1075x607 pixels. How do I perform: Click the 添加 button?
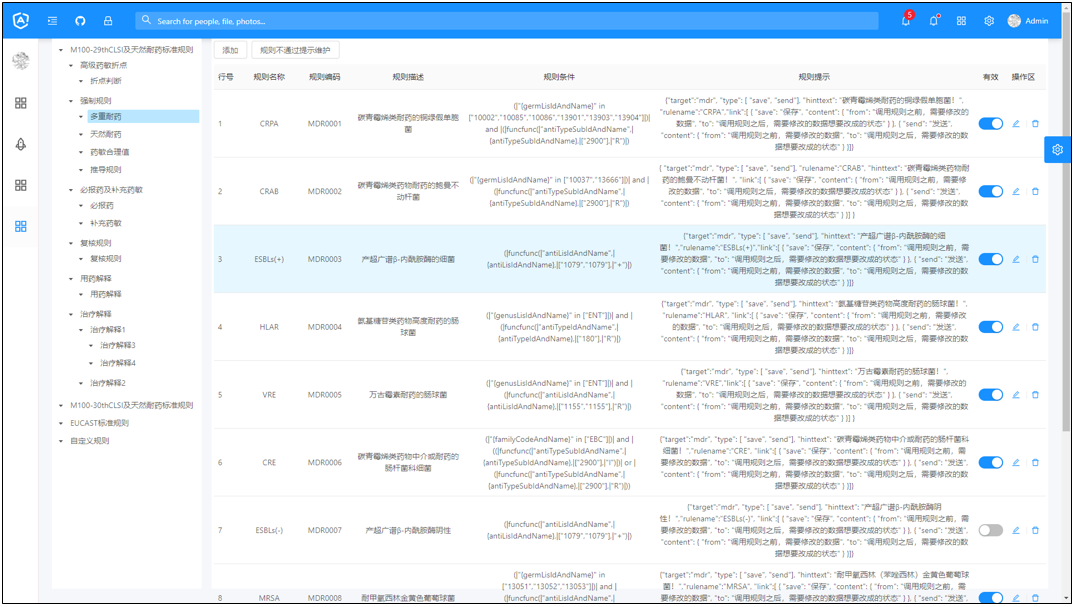[230, 50]
